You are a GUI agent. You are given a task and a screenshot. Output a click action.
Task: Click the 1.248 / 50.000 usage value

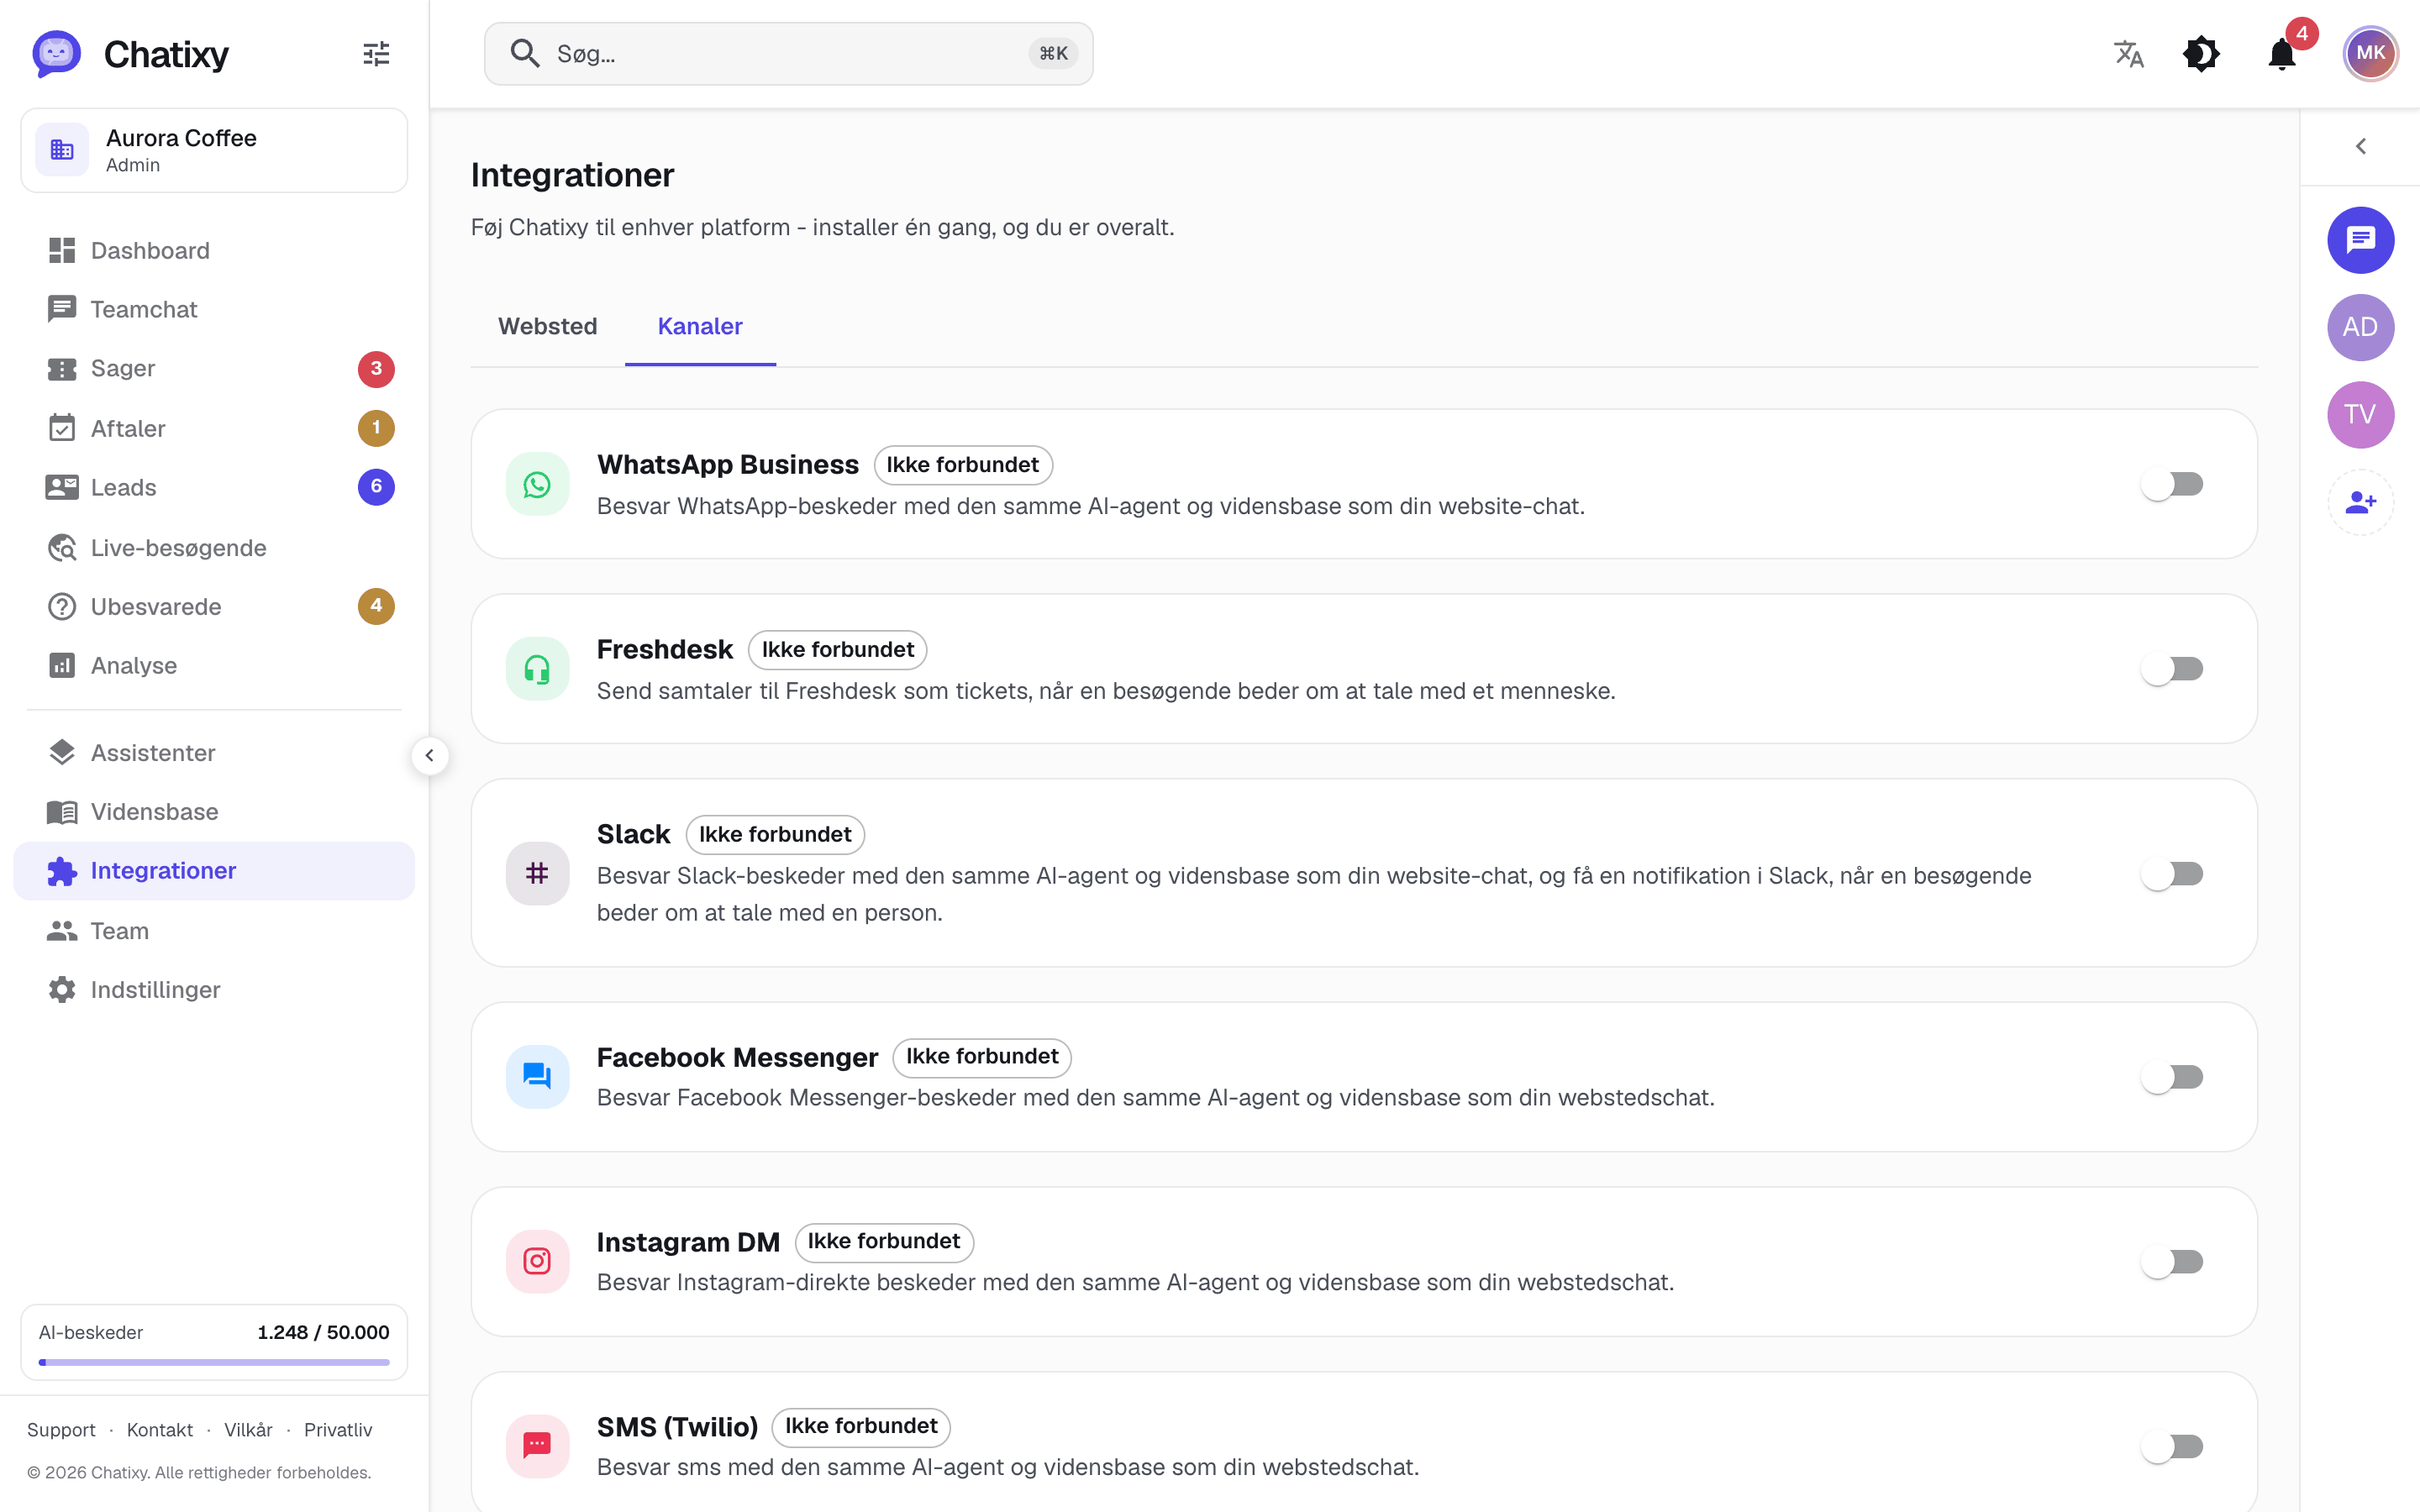point(323,1333)
